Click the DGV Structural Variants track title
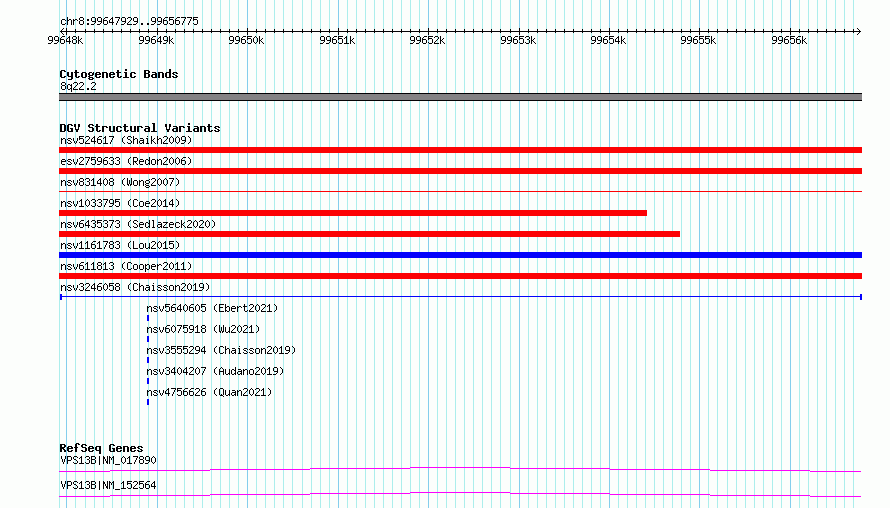890x508 pixels. point(140,128)
